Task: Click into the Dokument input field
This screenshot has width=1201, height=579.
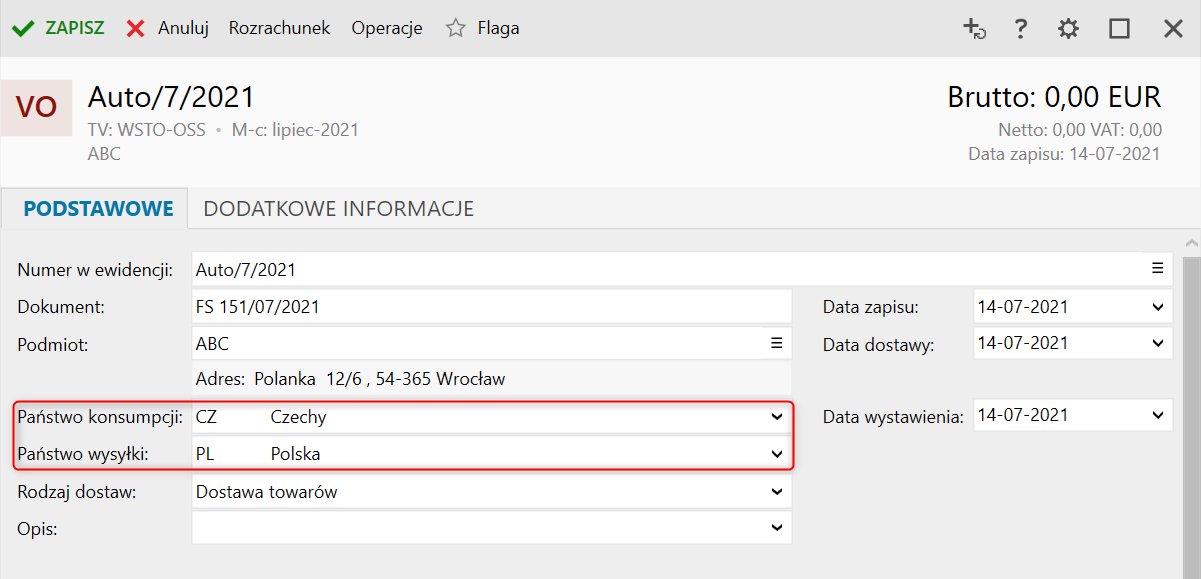Action: point(490,307)
